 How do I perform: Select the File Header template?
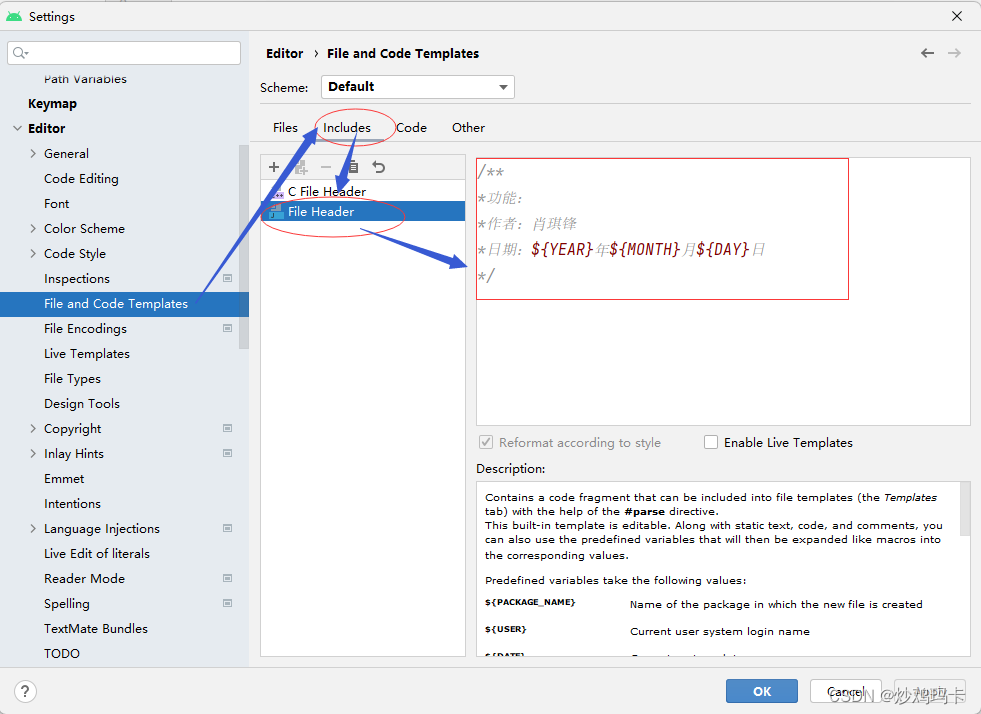coord(363,212)
